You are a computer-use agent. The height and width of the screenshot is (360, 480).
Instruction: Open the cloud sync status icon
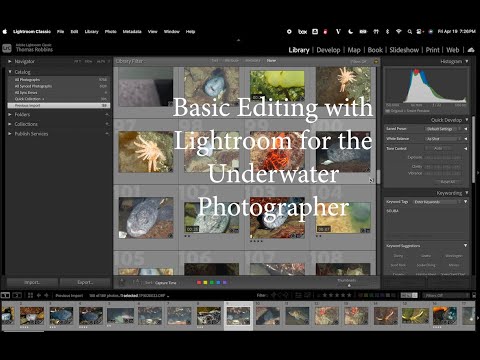[471, 50]
